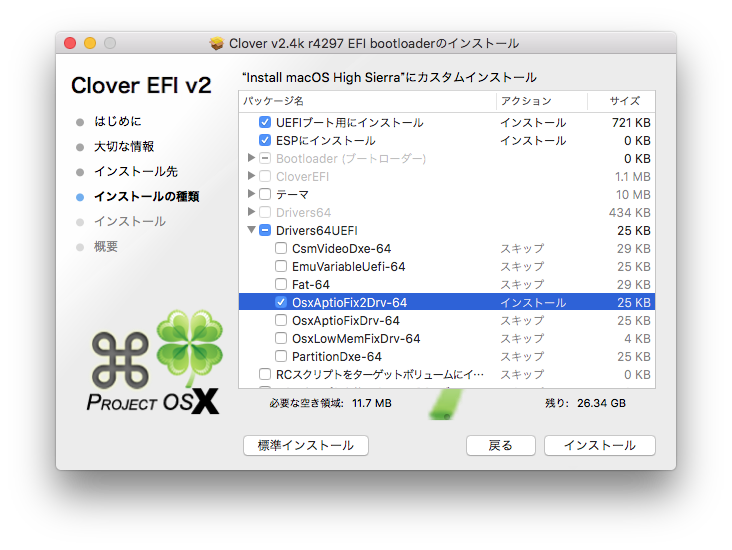Click the 標準インストール button
The image size is (732, 550).
tap(306, 445)
